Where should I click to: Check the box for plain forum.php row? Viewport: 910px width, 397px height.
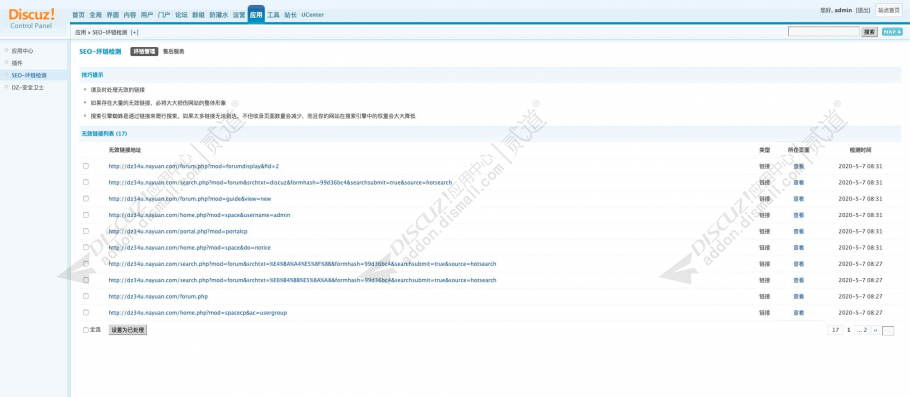pos(86,296)
